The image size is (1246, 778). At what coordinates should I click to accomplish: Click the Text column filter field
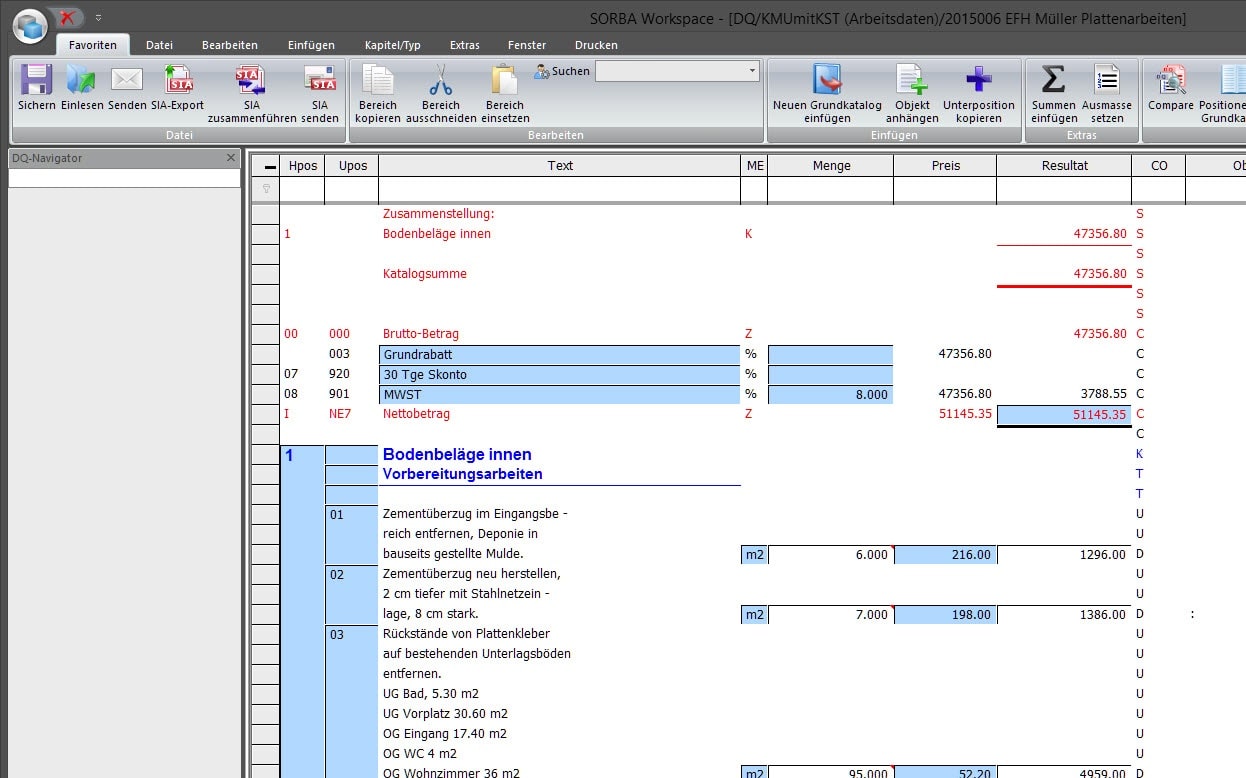coord(560,189)
